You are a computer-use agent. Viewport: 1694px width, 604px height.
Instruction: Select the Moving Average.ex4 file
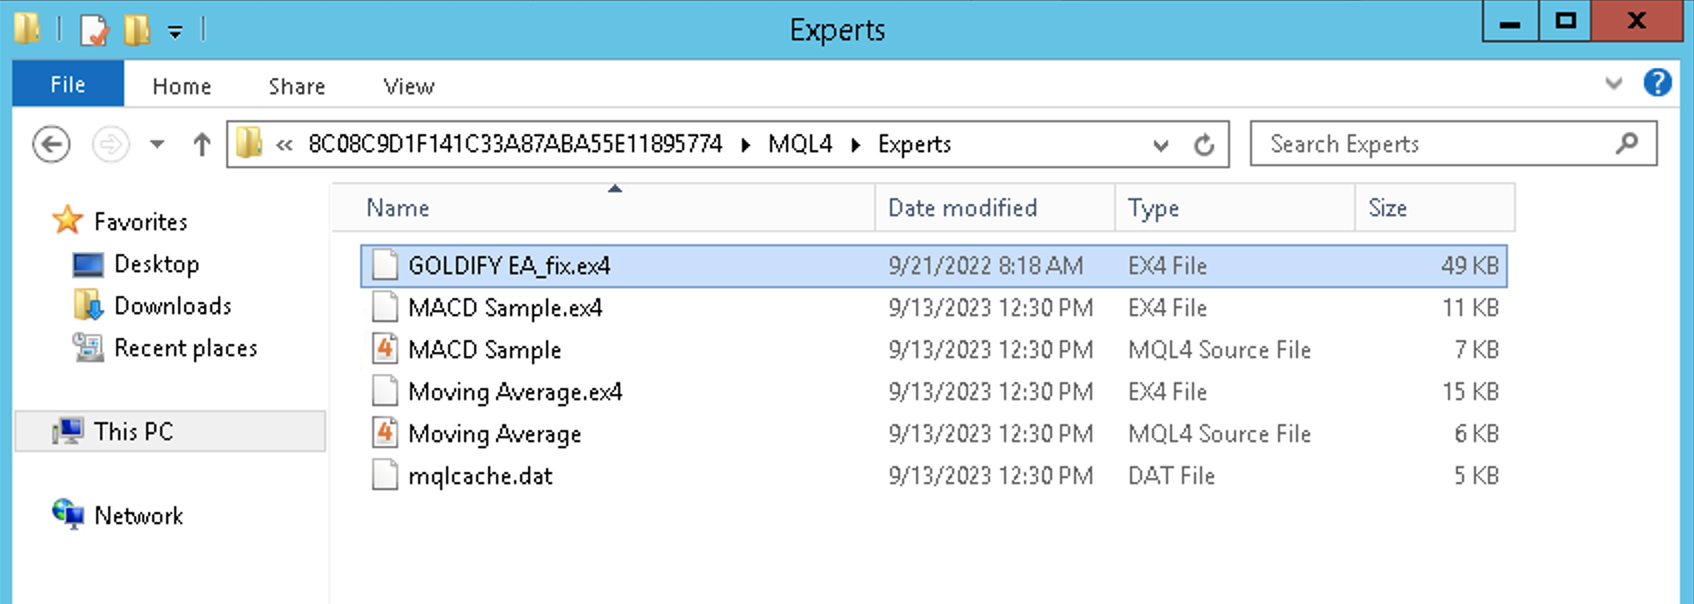[x=515, y=392]
